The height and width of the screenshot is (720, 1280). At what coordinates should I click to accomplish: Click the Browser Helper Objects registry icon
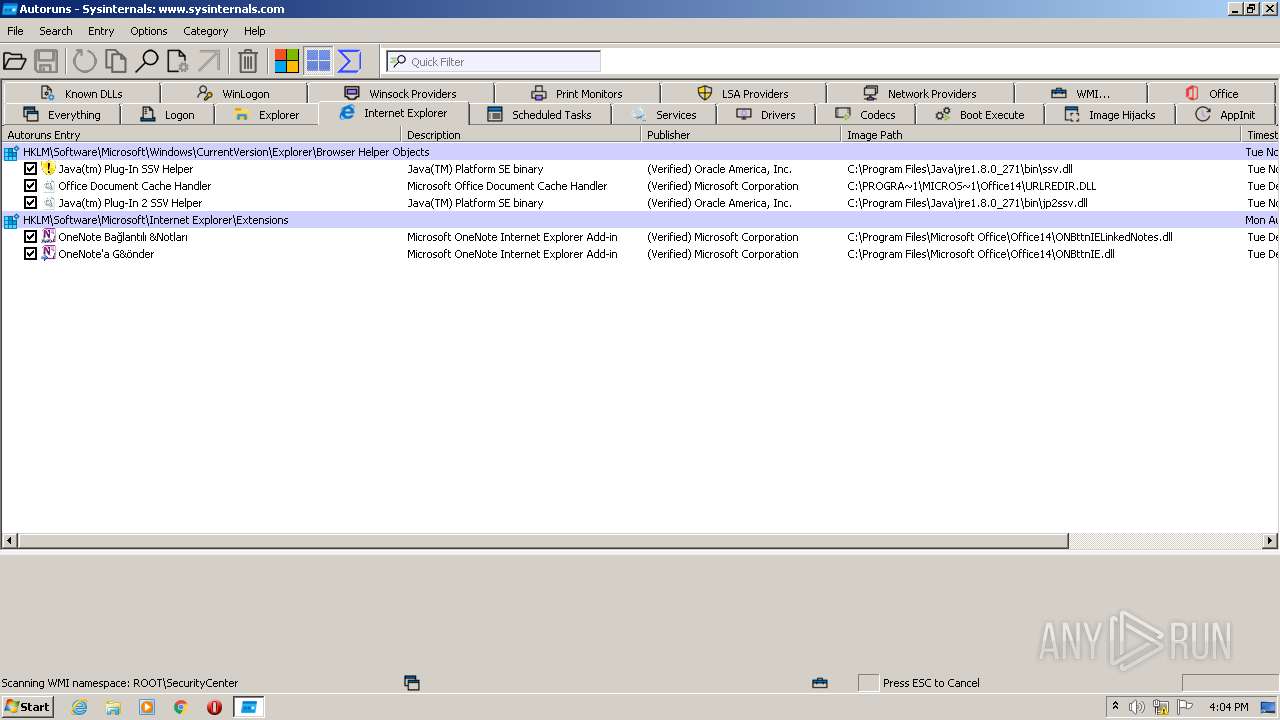click(x=11, y=153)
